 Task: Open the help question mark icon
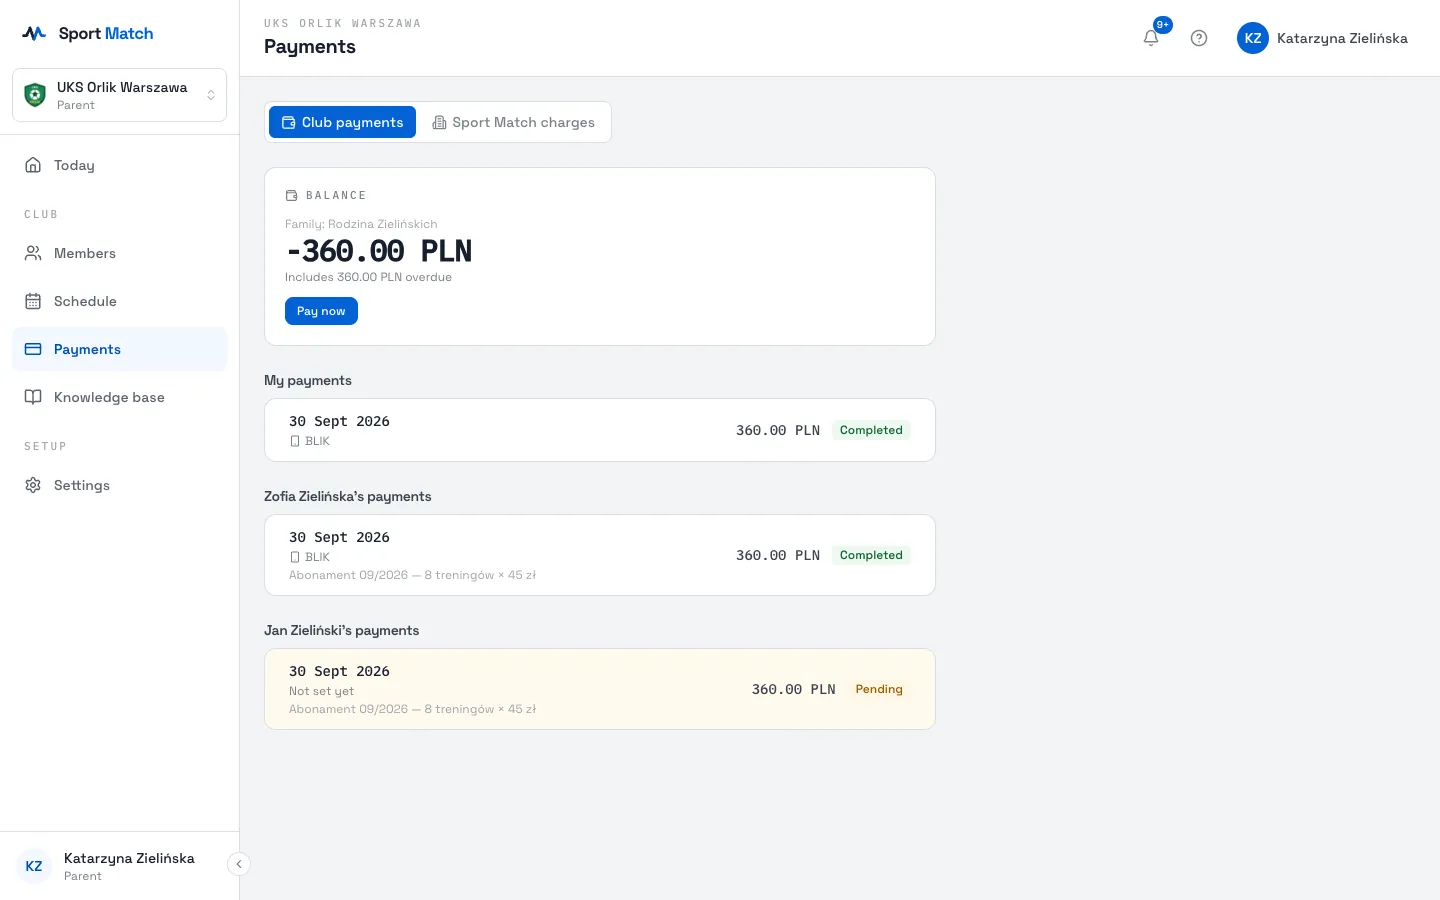tap(1199, 38)
